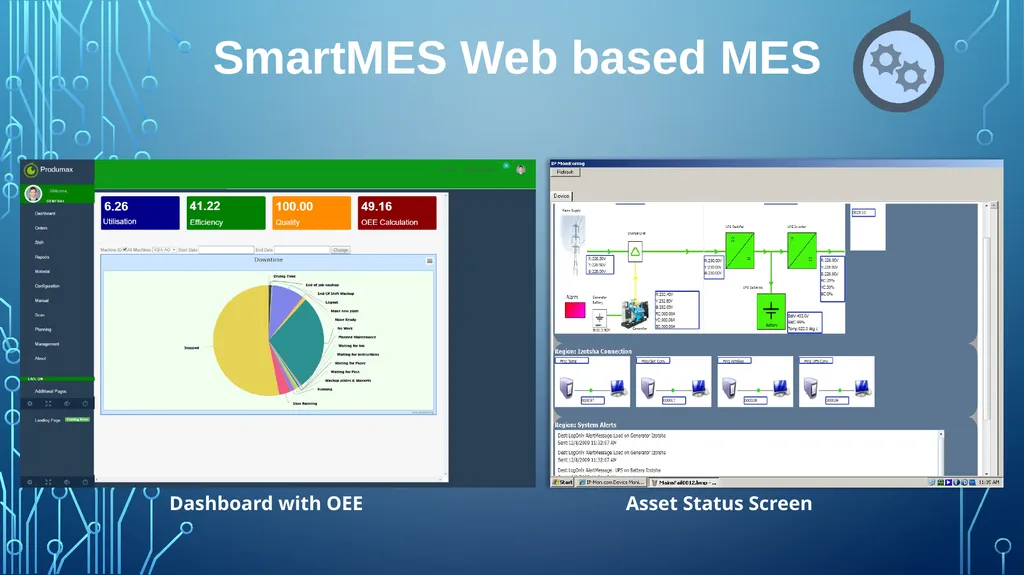1024x575 pixels.
Task: Click the Change button
Action: click(341, 250)
